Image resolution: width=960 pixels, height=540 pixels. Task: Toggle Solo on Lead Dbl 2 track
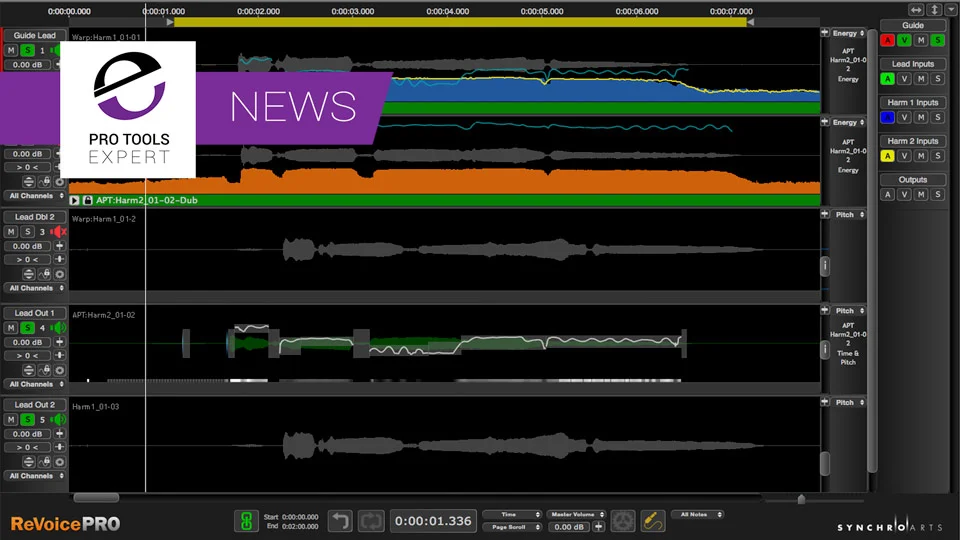point(27,232)
